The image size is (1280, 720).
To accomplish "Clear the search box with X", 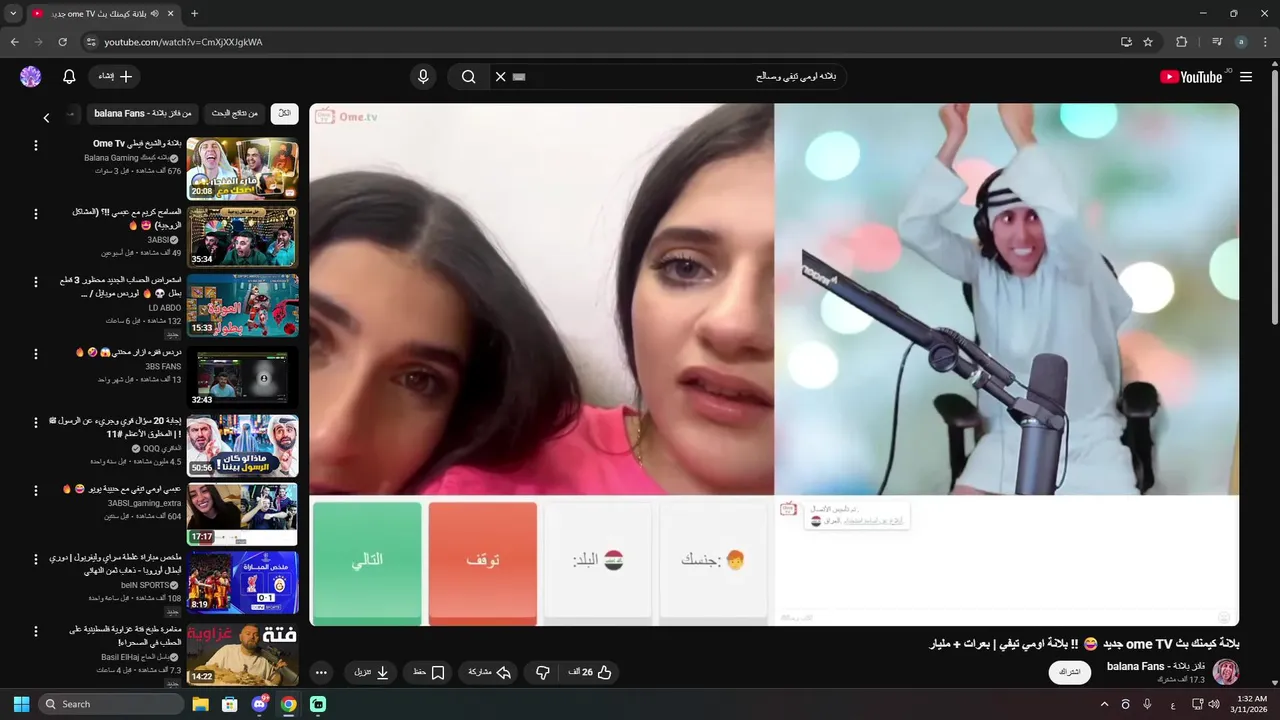I will pos(501,77).
